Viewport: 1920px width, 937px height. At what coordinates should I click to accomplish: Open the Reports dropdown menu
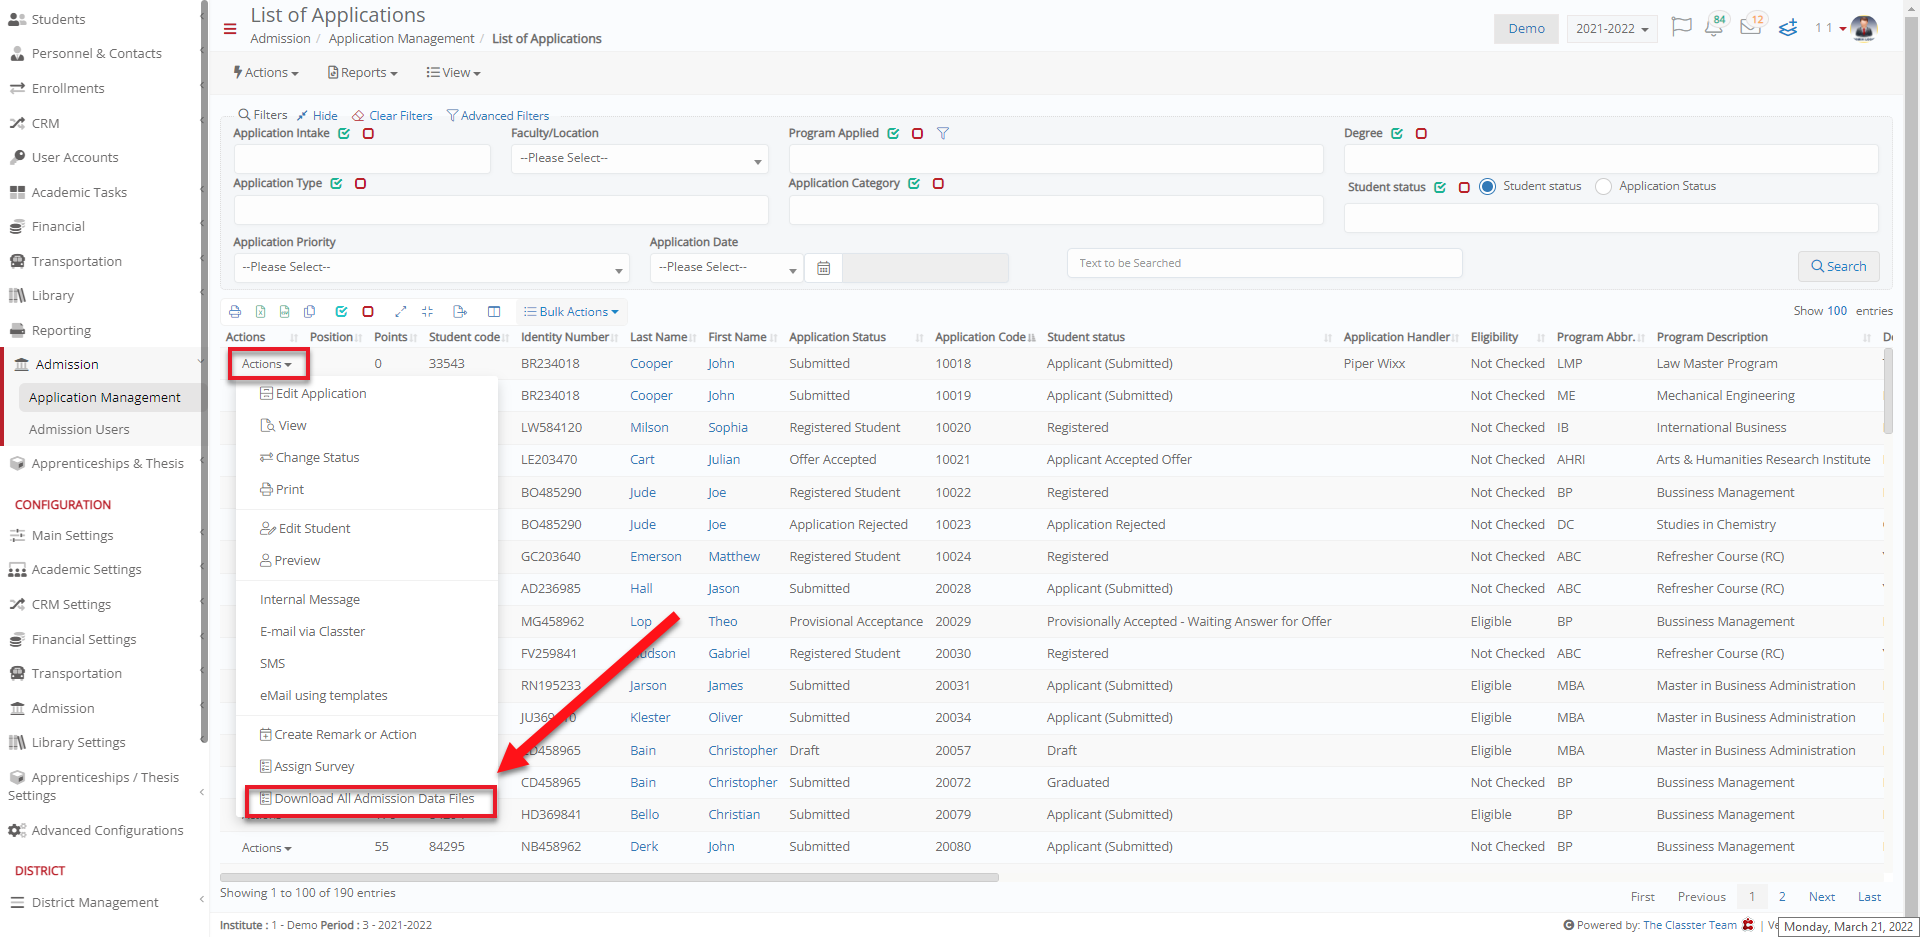(x=363, y=72)
